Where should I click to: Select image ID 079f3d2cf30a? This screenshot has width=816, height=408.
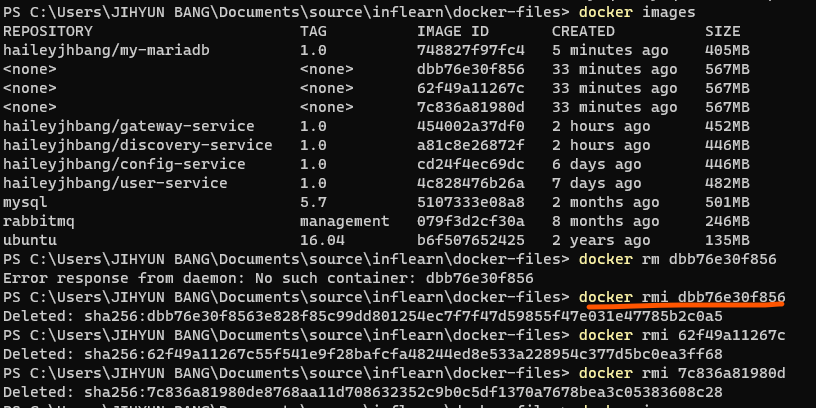pyautogui.click(x=470, y=221)
